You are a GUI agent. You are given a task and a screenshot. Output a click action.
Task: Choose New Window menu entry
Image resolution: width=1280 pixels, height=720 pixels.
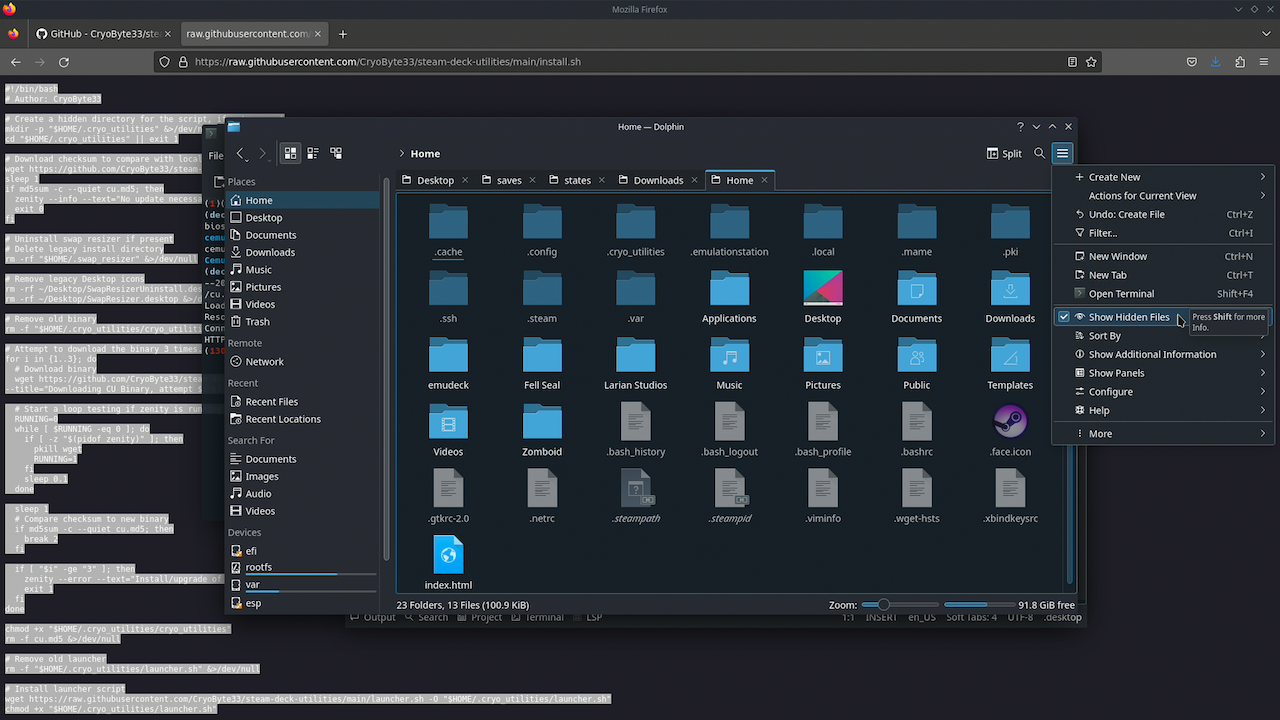click(1163, 257)
